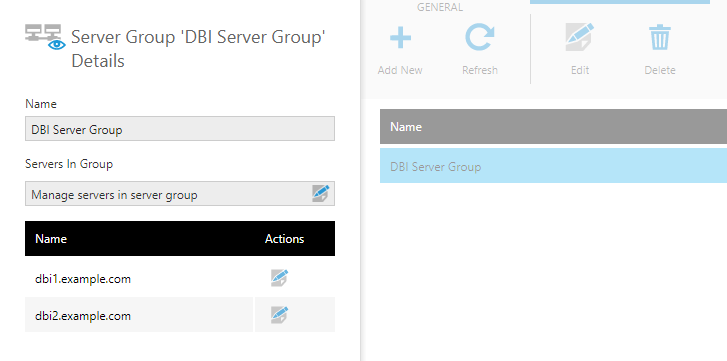The image size is (727, 361).
Task: Click the black Name column header
Action: tap(51, 239)
